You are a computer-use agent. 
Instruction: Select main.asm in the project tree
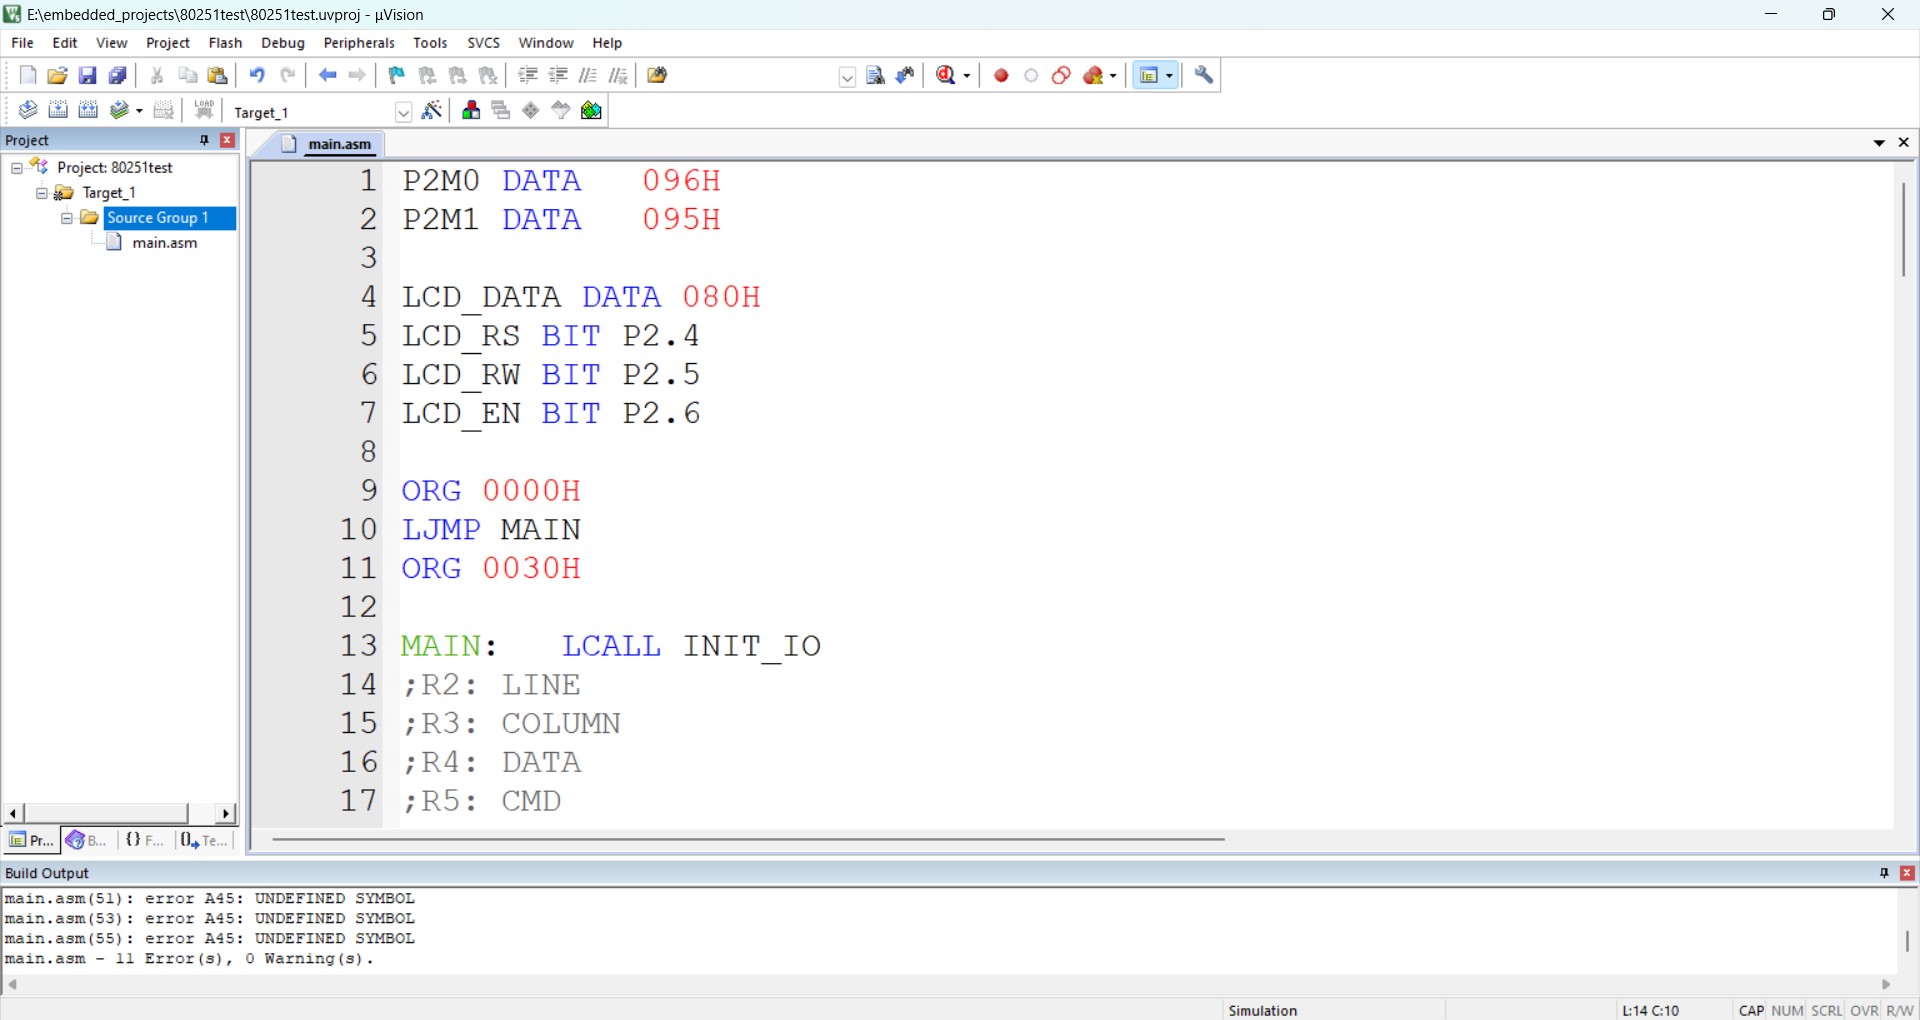point(165,243)
